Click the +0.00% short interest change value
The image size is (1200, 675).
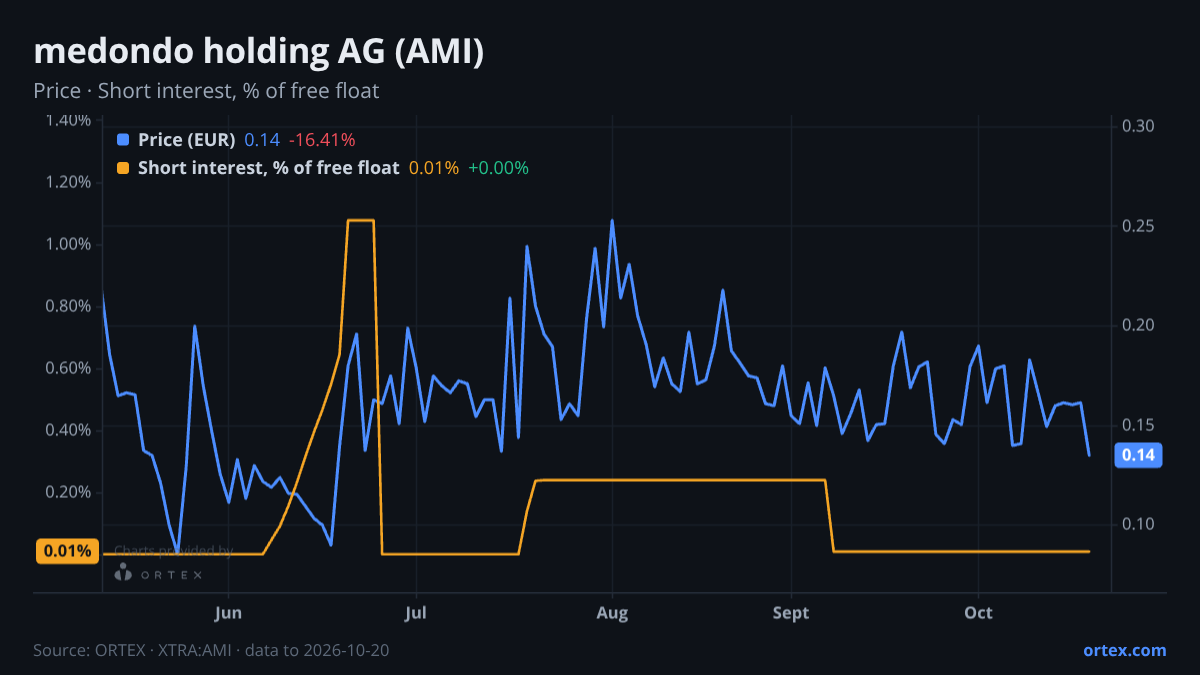[498, 168]
